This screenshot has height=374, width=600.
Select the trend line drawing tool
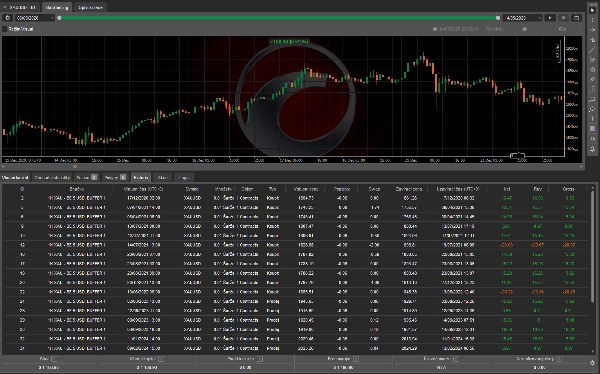(x=592, y=50)
